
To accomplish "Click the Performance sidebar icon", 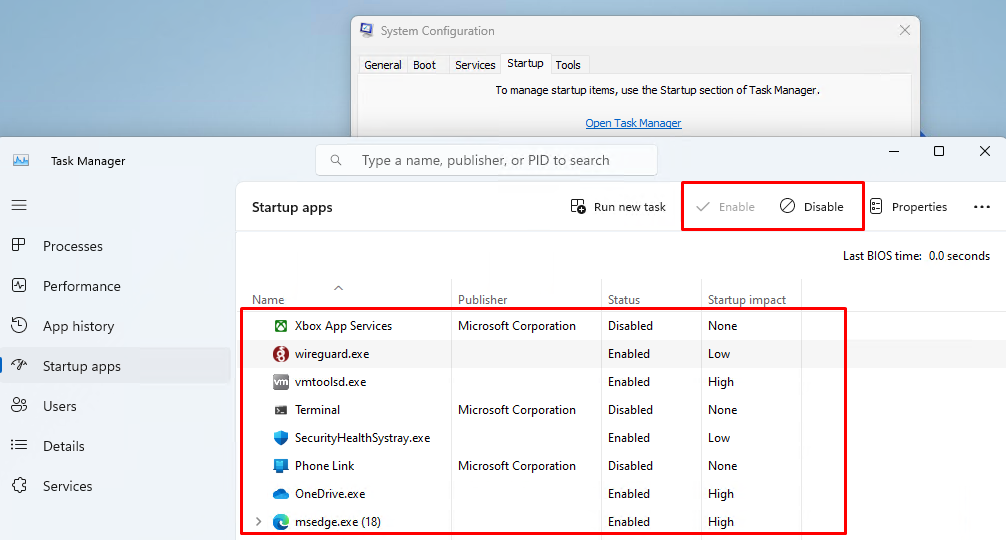I will [x=19, y=285].
